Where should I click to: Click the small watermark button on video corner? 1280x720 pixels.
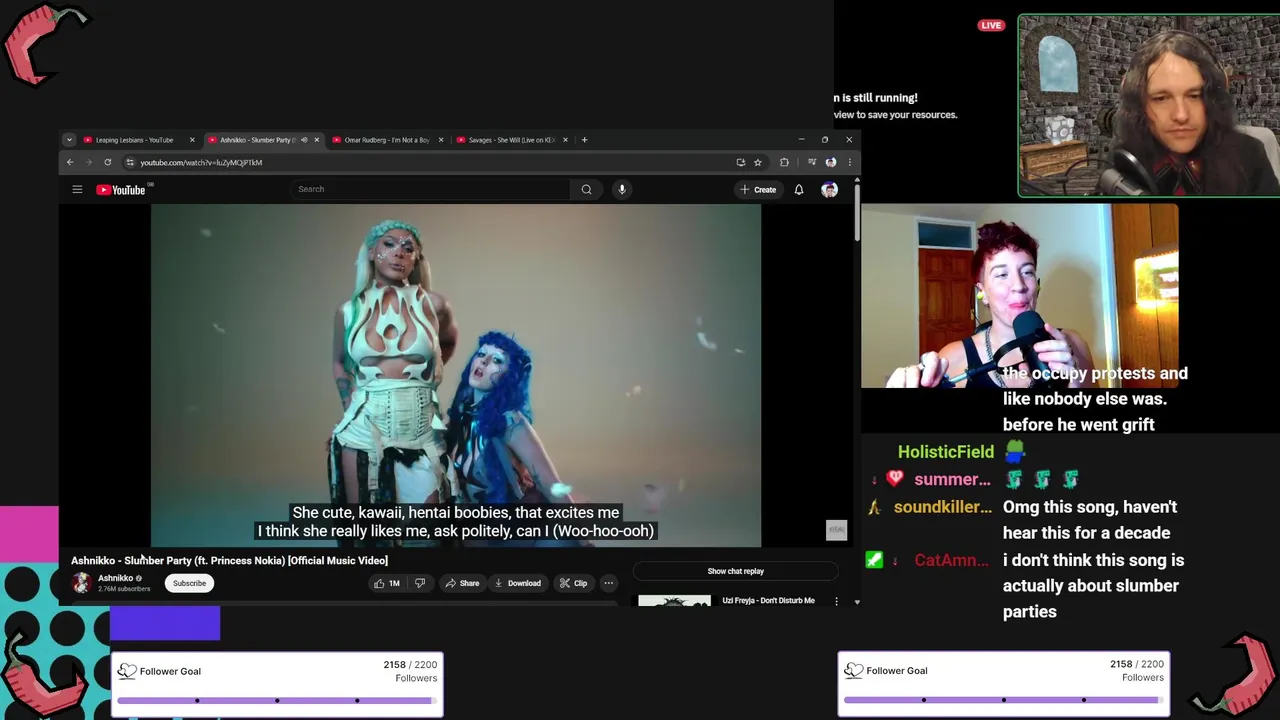pos(836,530)
